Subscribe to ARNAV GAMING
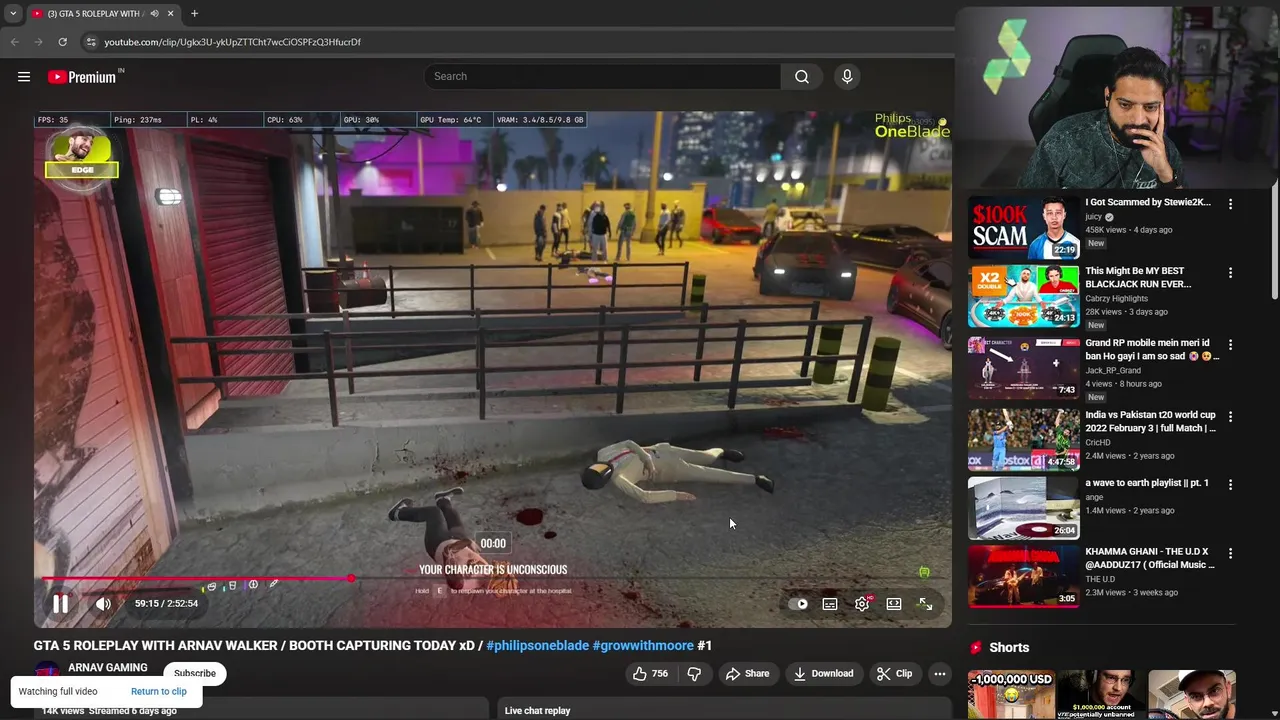1280x720 pixels. (195, 673)
